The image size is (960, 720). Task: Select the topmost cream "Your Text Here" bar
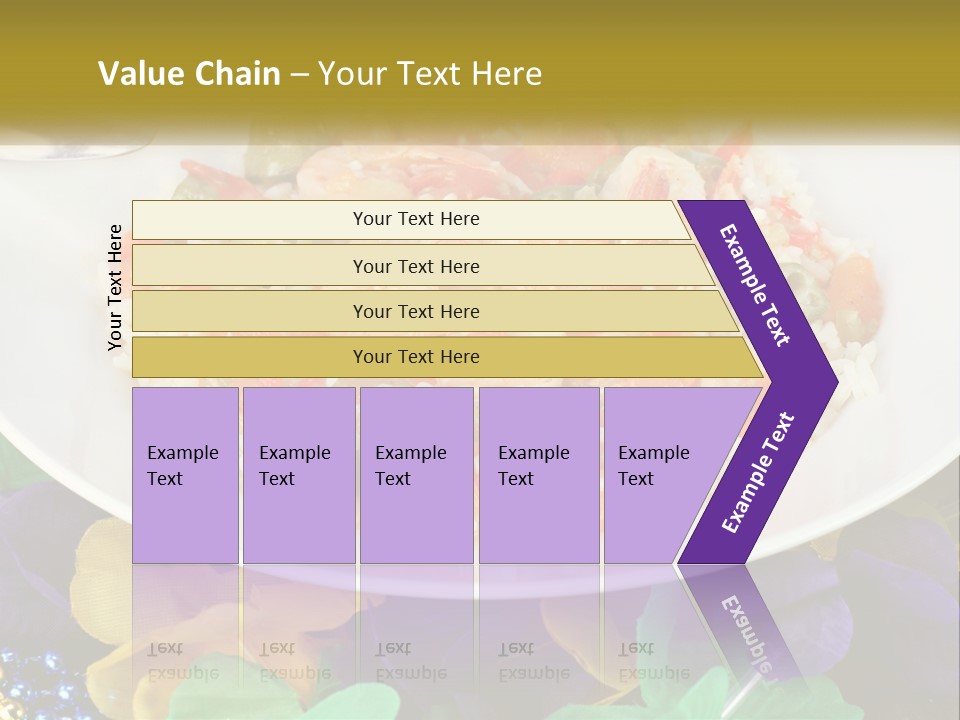pyautogui.click(x=416, y=219)
